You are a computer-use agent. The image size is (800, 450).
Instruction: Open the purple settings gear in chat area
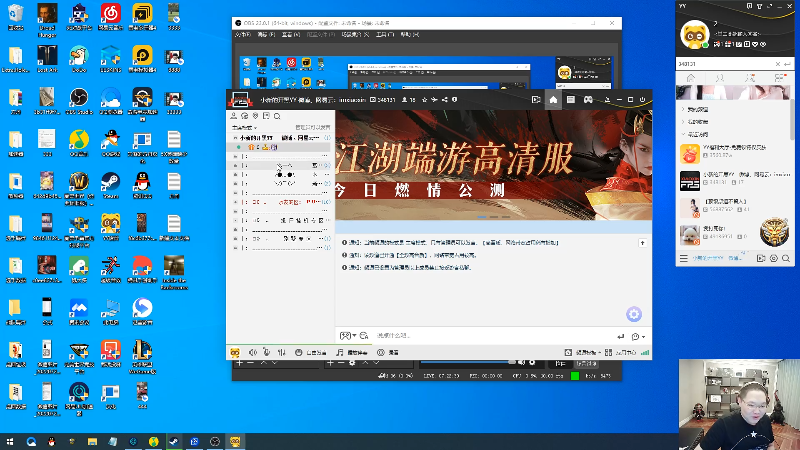click(634, 314)
